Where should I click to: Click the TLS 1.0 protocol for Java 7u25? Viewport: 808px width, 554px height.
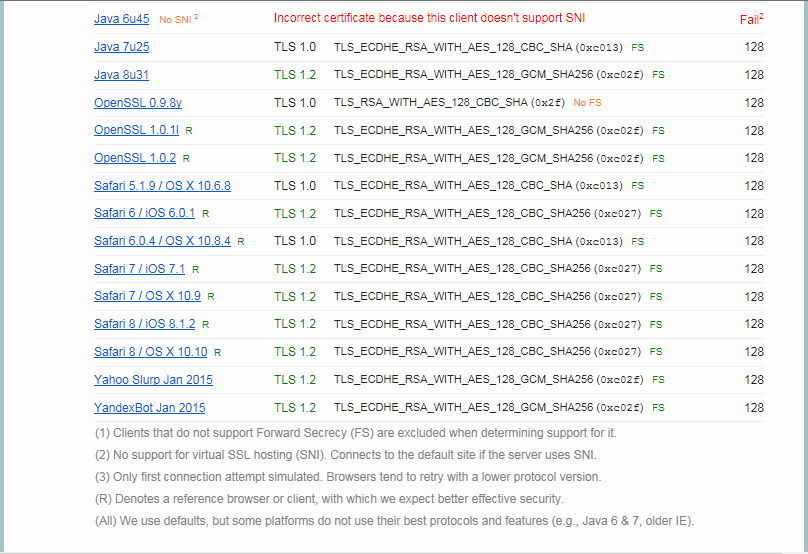(x=295, y=47)
